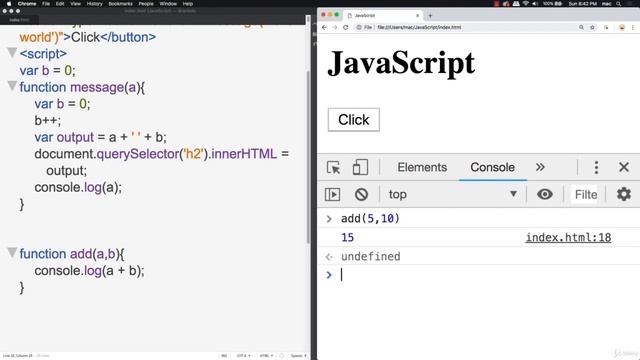640x360 pixels.
Task: Open the DevTools three-dot customize menu
Action: click(x=596, y=167)
